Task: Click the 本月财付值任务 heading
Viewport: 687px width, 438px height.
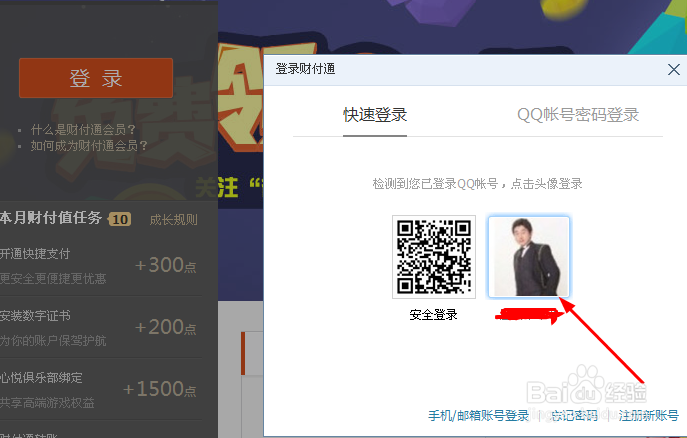Action: click(x=51, y=218)
